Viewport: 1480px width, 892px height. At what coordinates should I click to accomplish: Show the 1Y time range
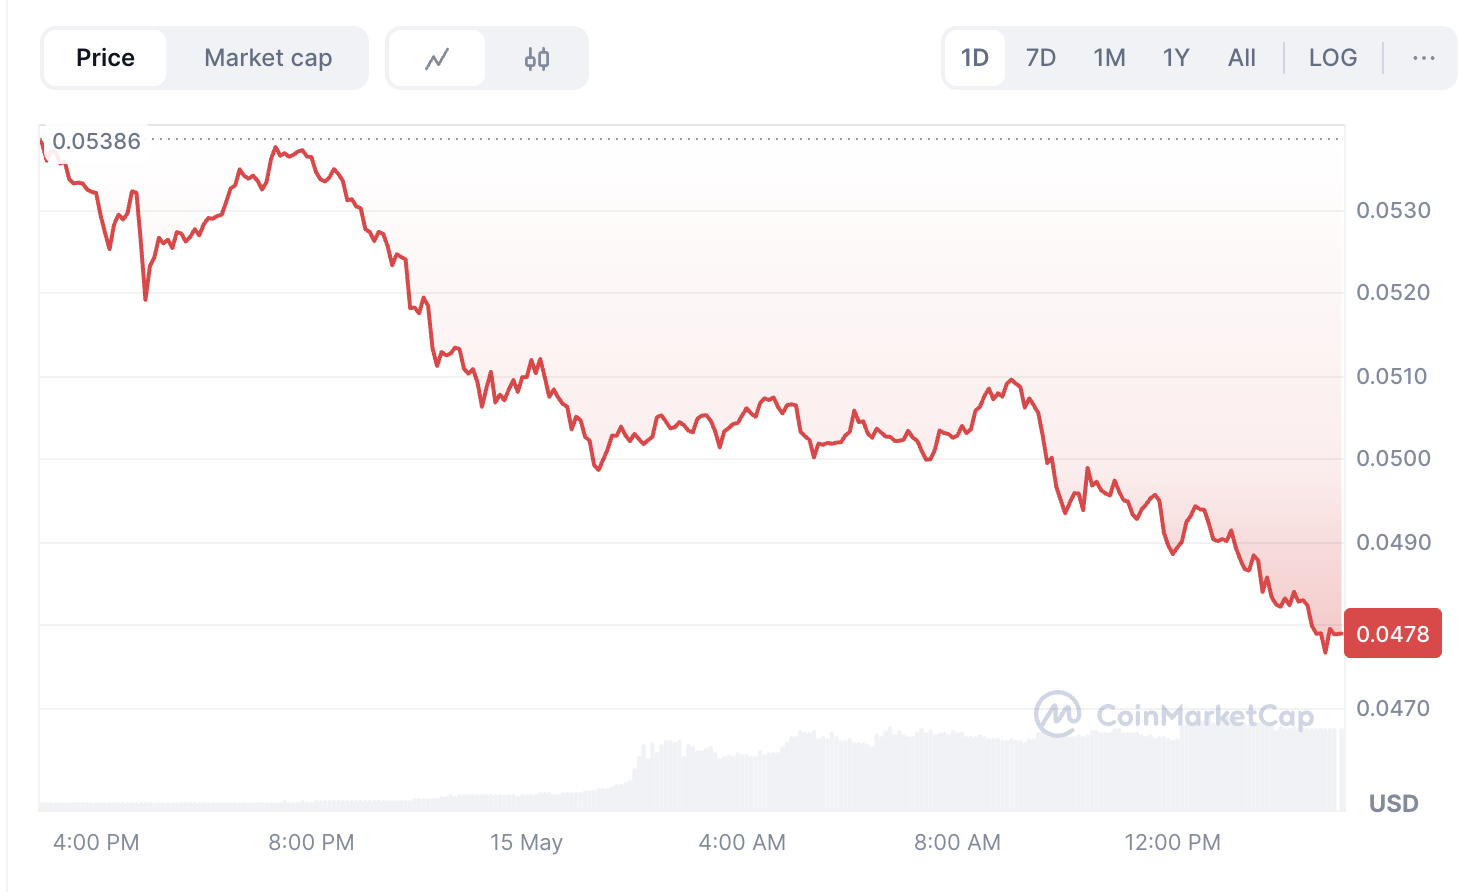click(1176, 58)
